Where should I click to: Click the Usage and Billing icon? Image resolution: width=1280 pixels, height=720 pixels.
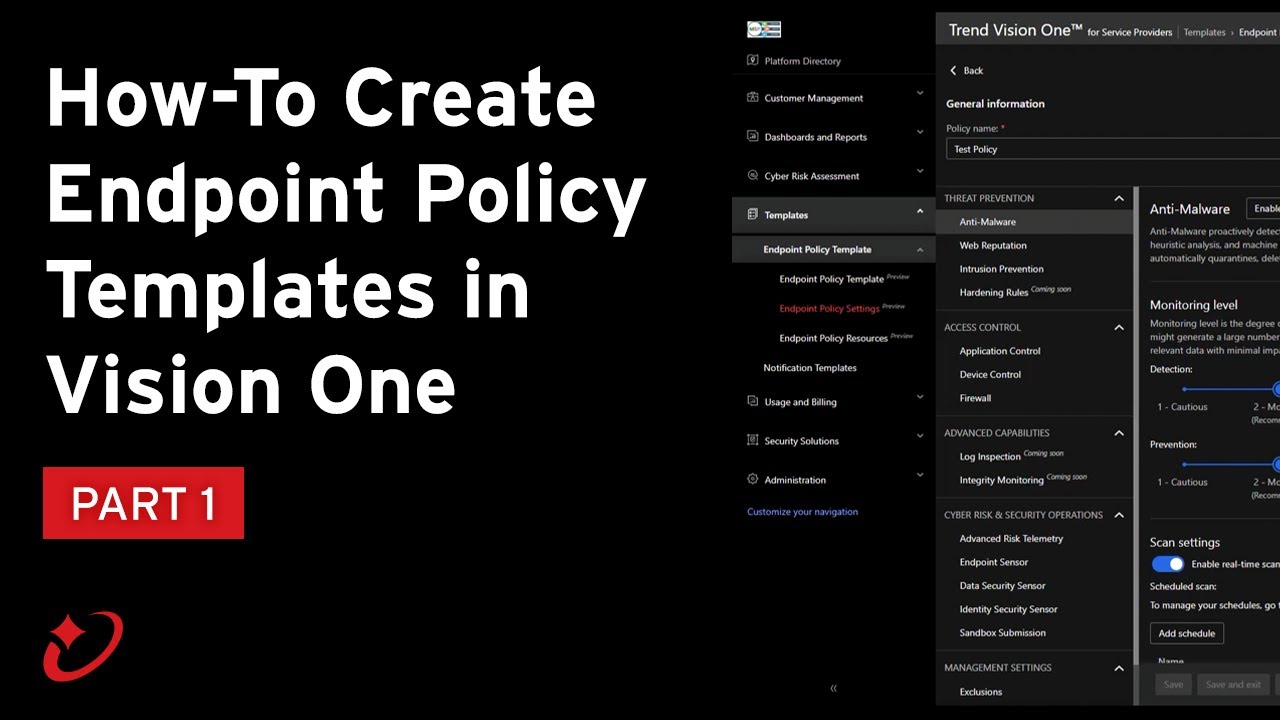(x=753, y=401)
